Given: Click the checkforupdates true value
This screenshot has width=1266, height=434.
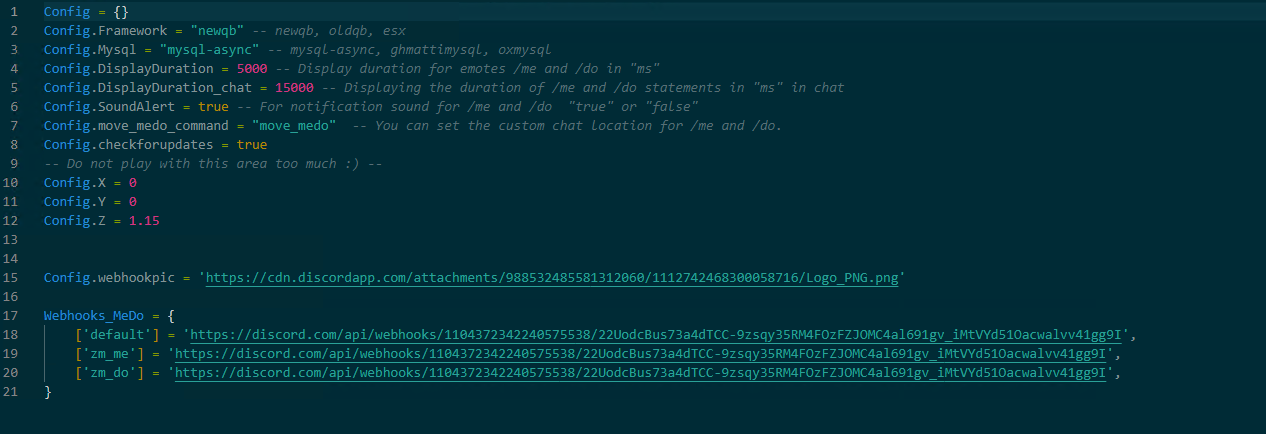Looking at the screenshot, I should tap(253, 145).
